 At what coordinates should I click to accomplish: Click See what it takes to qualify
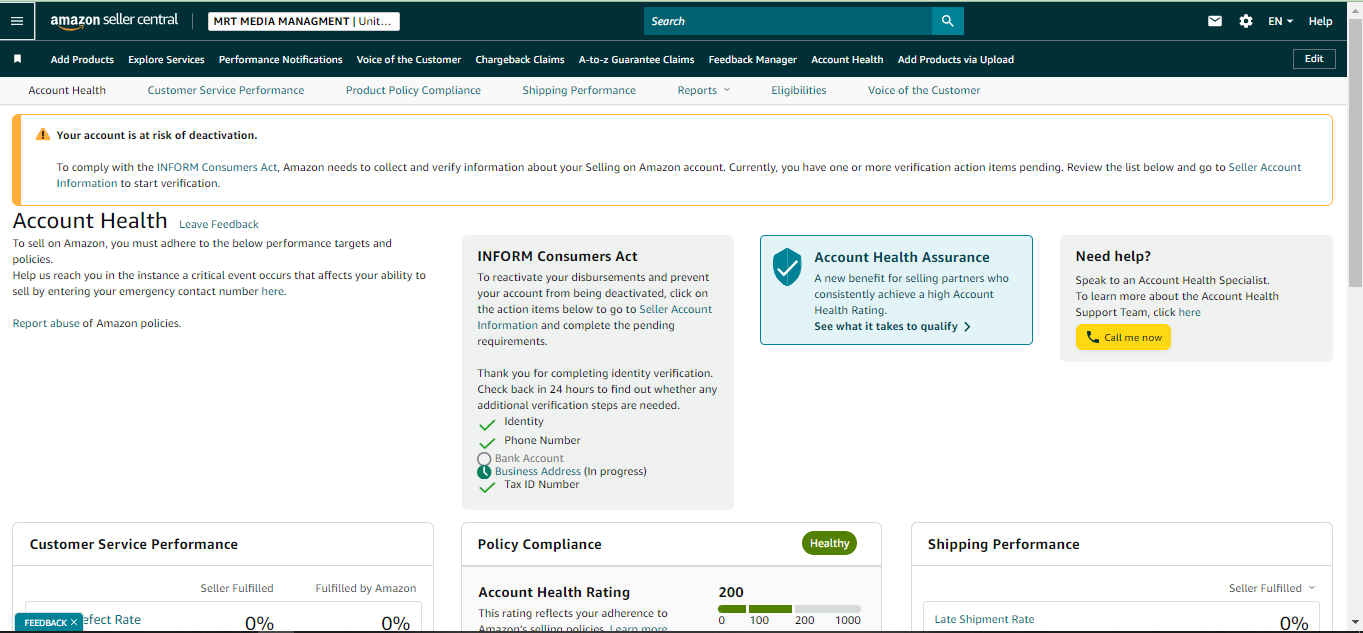pos(886,327)
